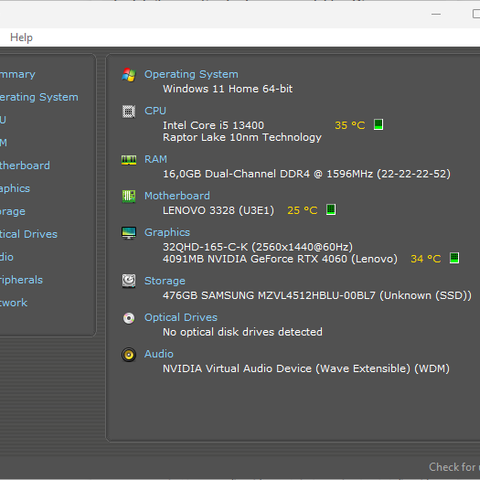Click the Optical Drives disc icon
The image size is (480, 480).
click(129, 318)
